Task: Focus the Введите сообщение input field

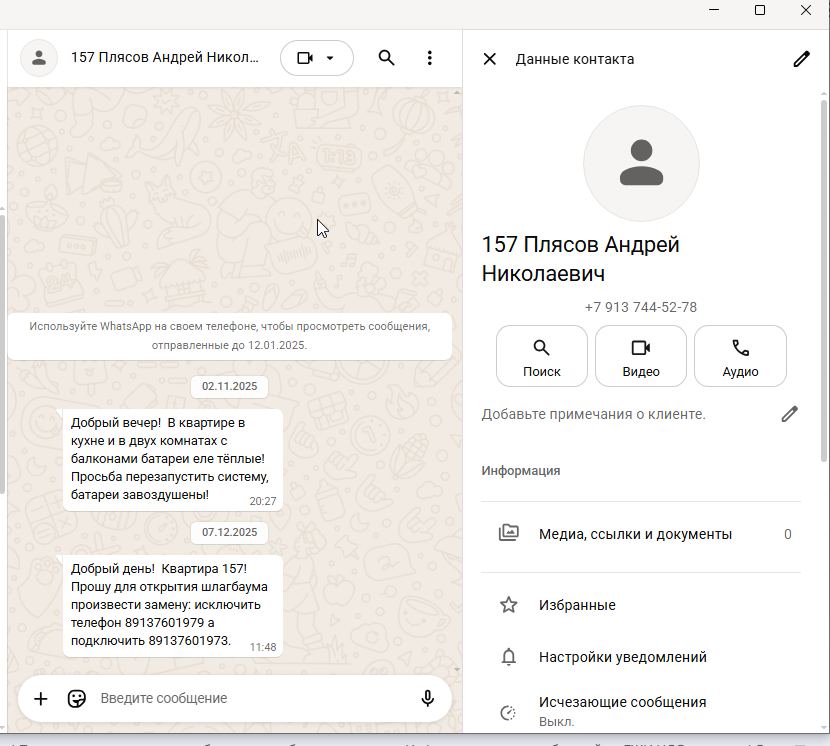Action: 254,698
